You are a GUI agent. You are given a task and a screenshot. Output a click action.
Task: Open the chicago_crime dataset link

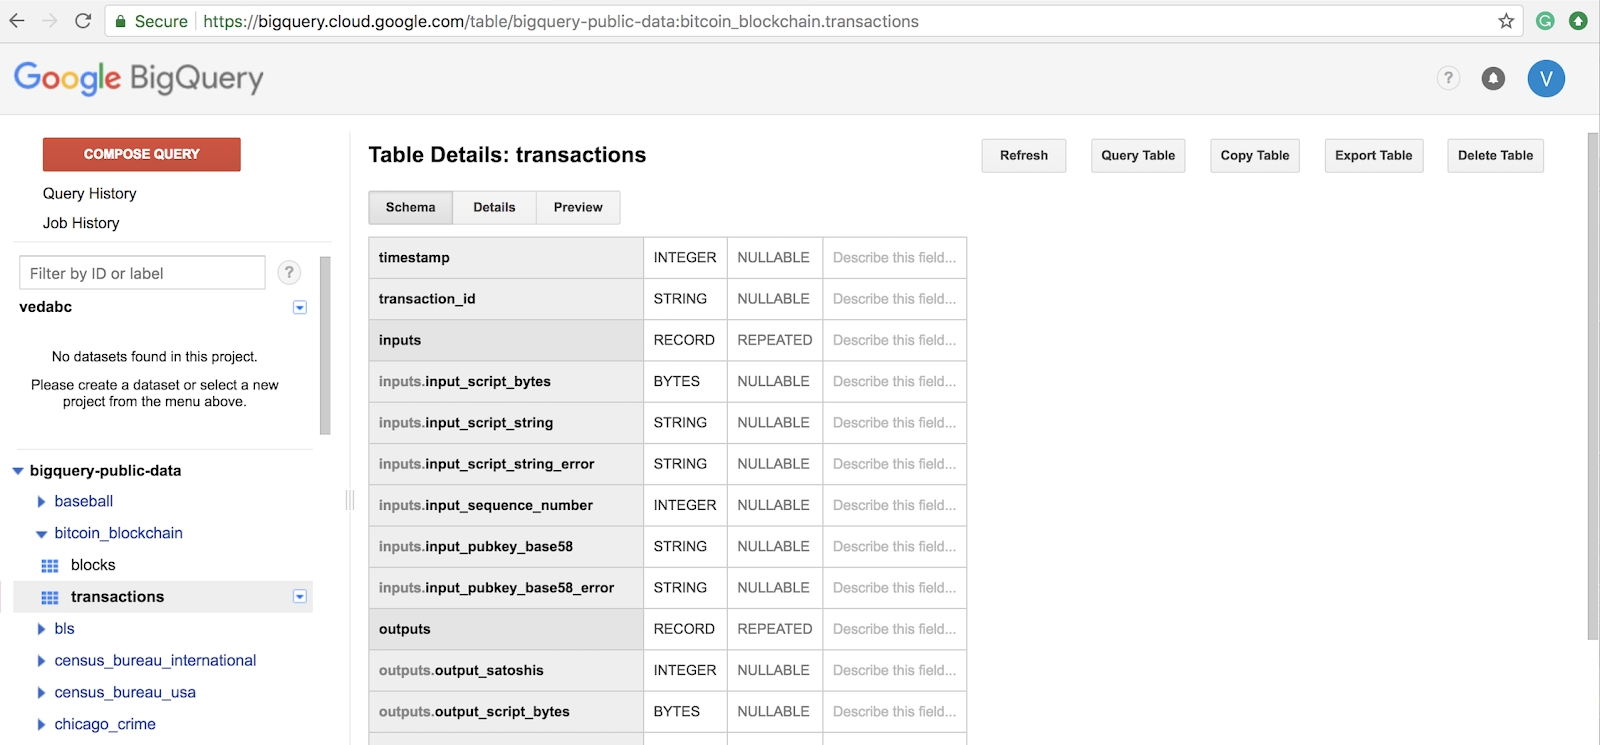click(105, 725)
